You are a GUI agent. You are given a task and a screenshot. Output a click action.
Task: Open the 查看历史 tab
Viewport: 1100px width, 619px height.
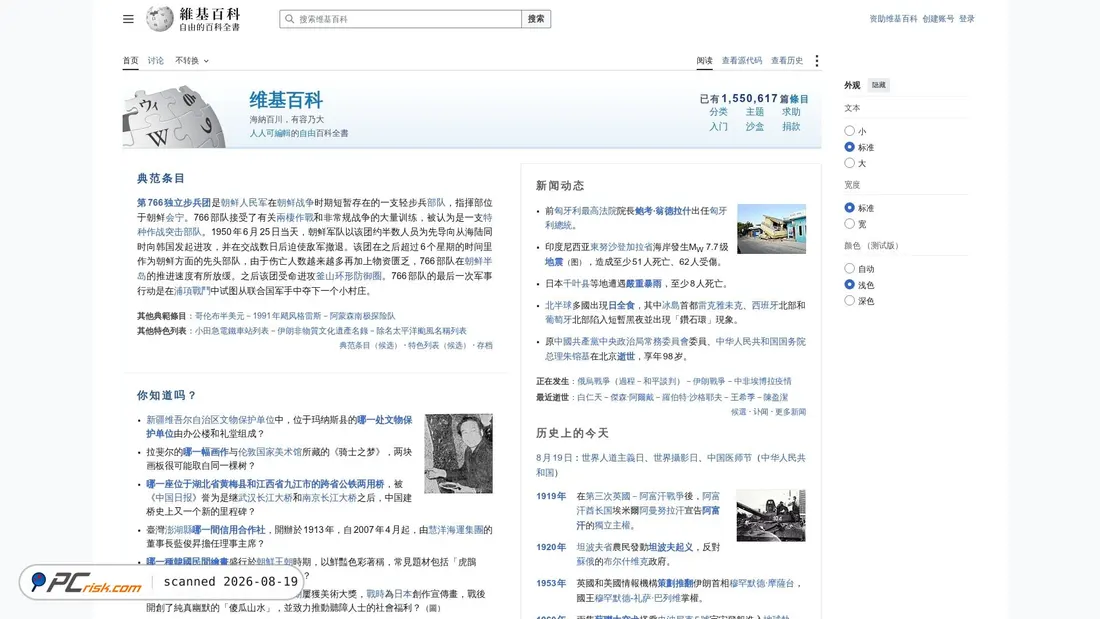786,61
